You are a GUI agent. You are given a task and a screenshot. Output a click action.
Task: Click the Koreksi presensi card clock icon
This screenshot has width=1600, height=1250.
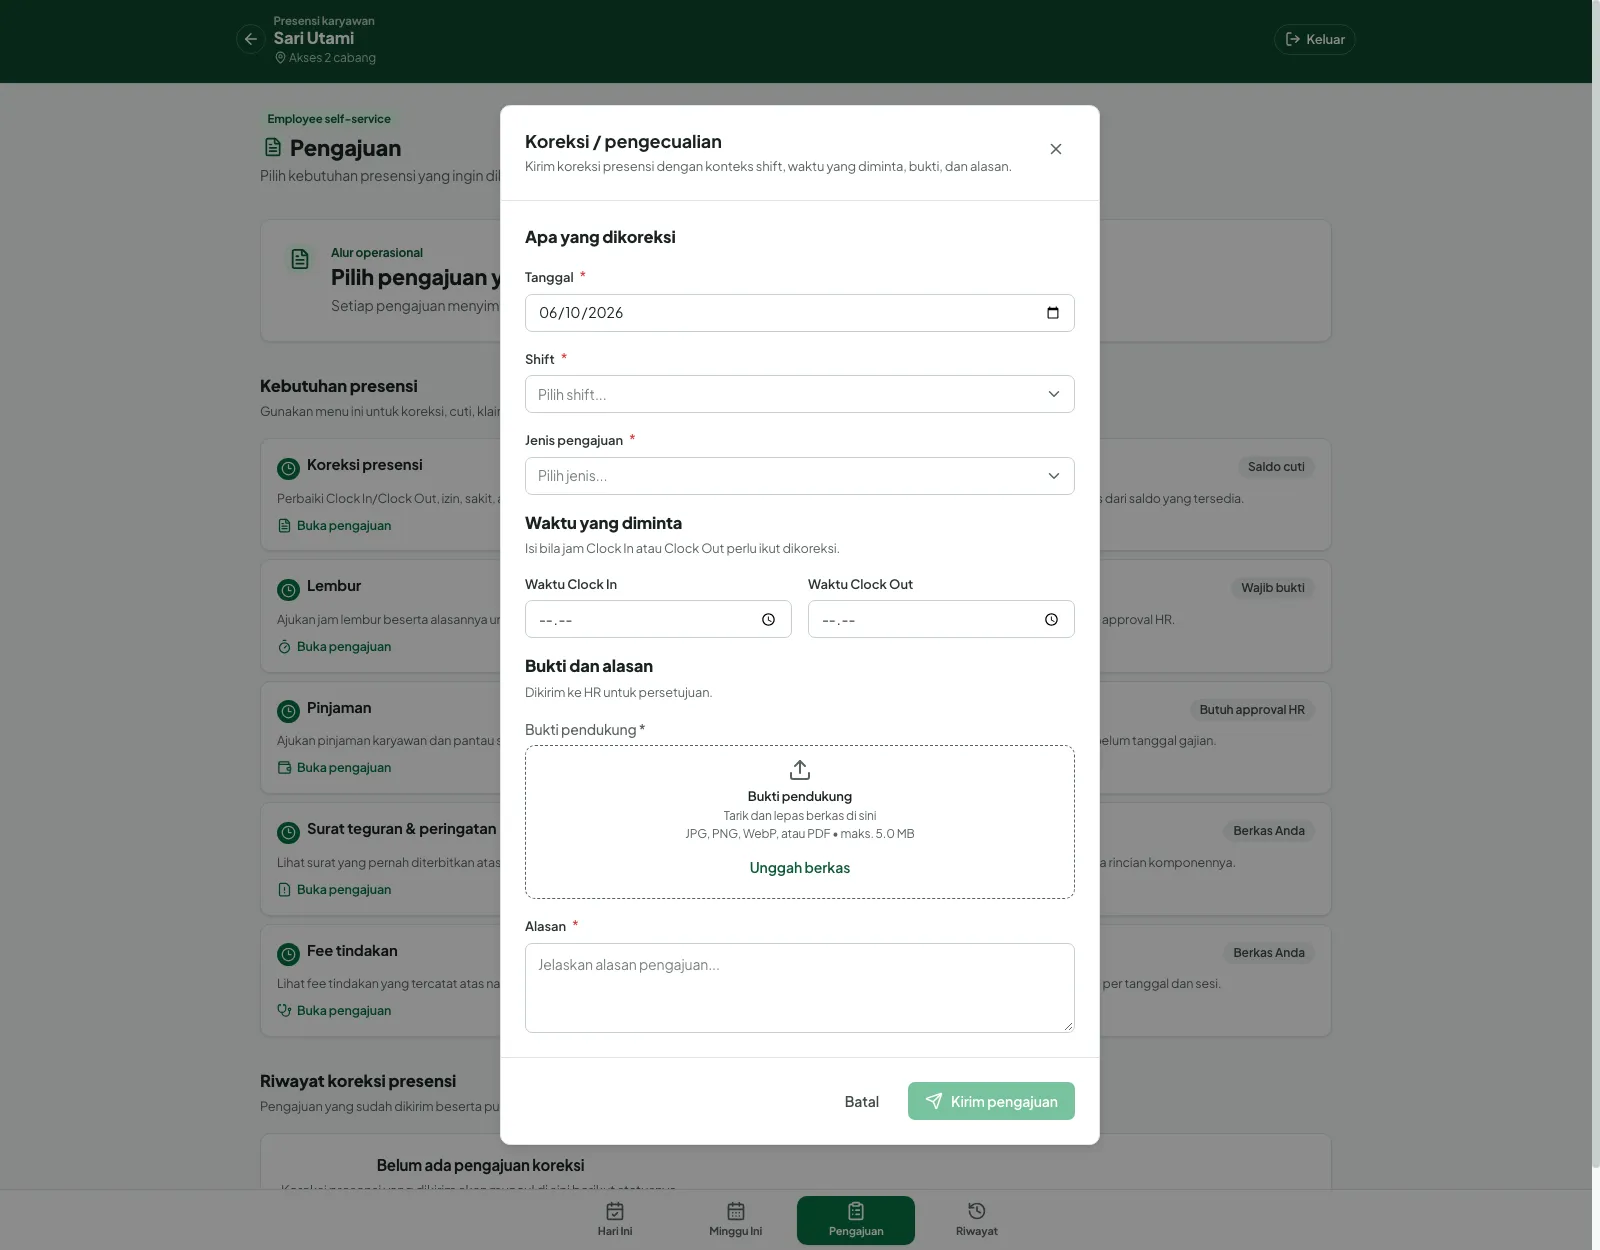coord(288,468)
